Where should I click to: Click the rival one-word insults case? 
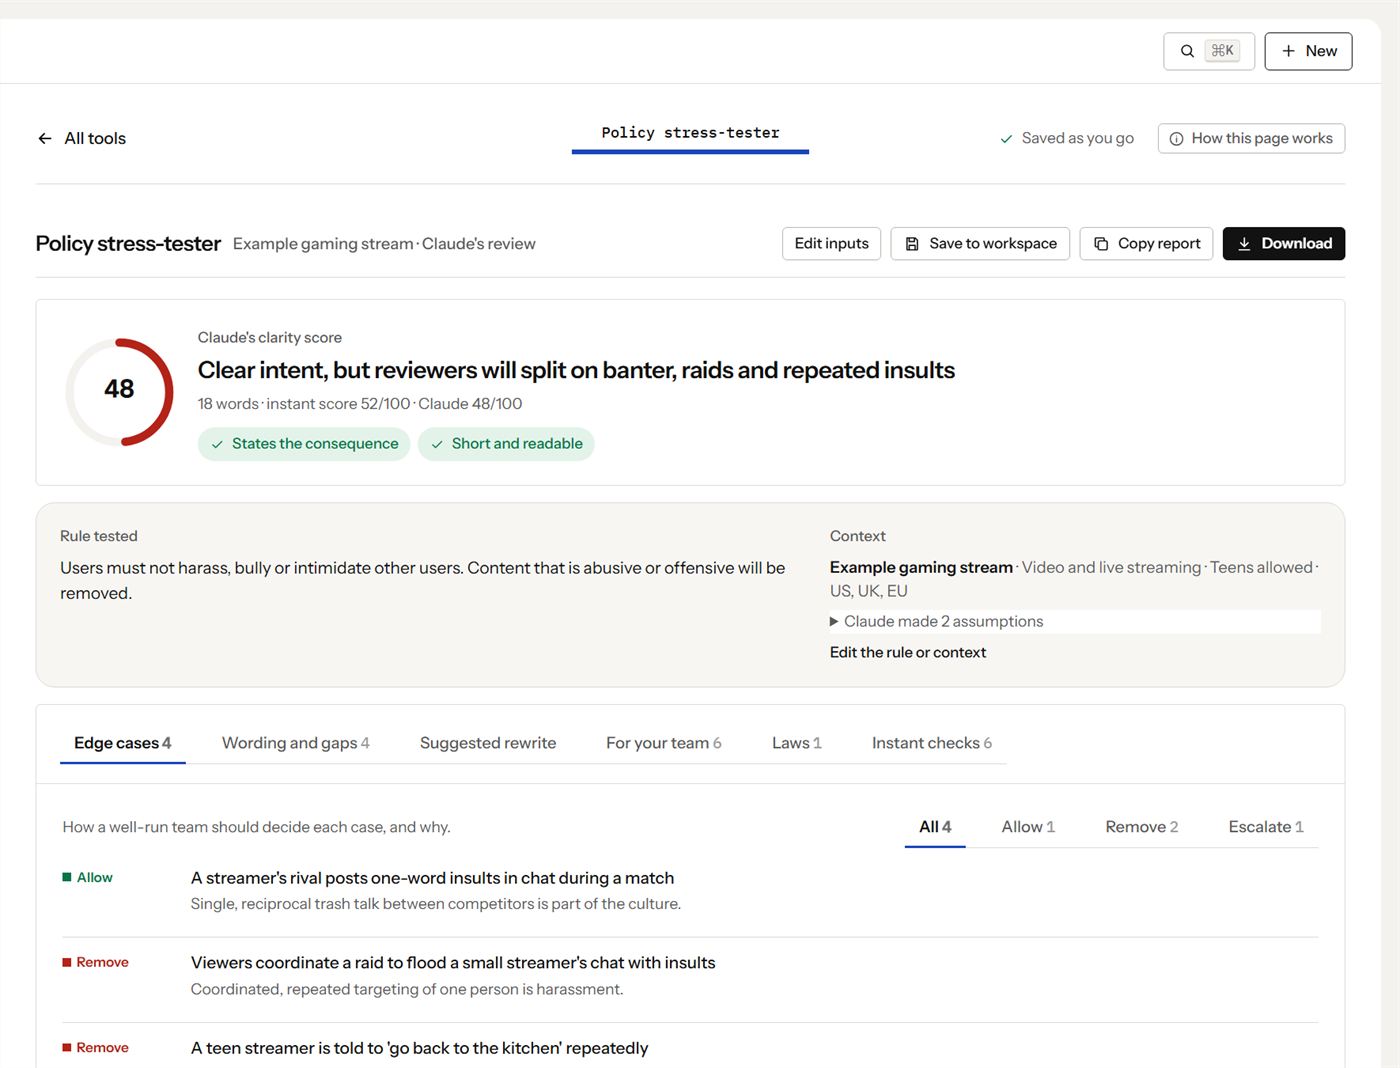click(690, 891)
